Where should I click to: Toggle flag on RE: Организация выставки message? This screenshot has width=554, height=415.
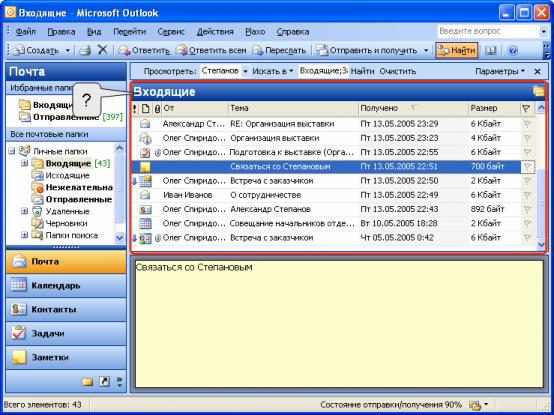[527, 124]
